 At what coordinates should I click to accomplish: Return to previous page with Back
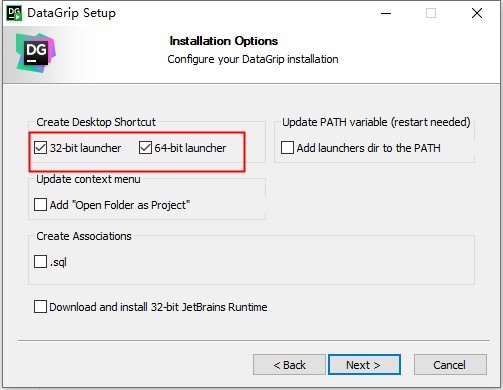(x=289, y=365)
